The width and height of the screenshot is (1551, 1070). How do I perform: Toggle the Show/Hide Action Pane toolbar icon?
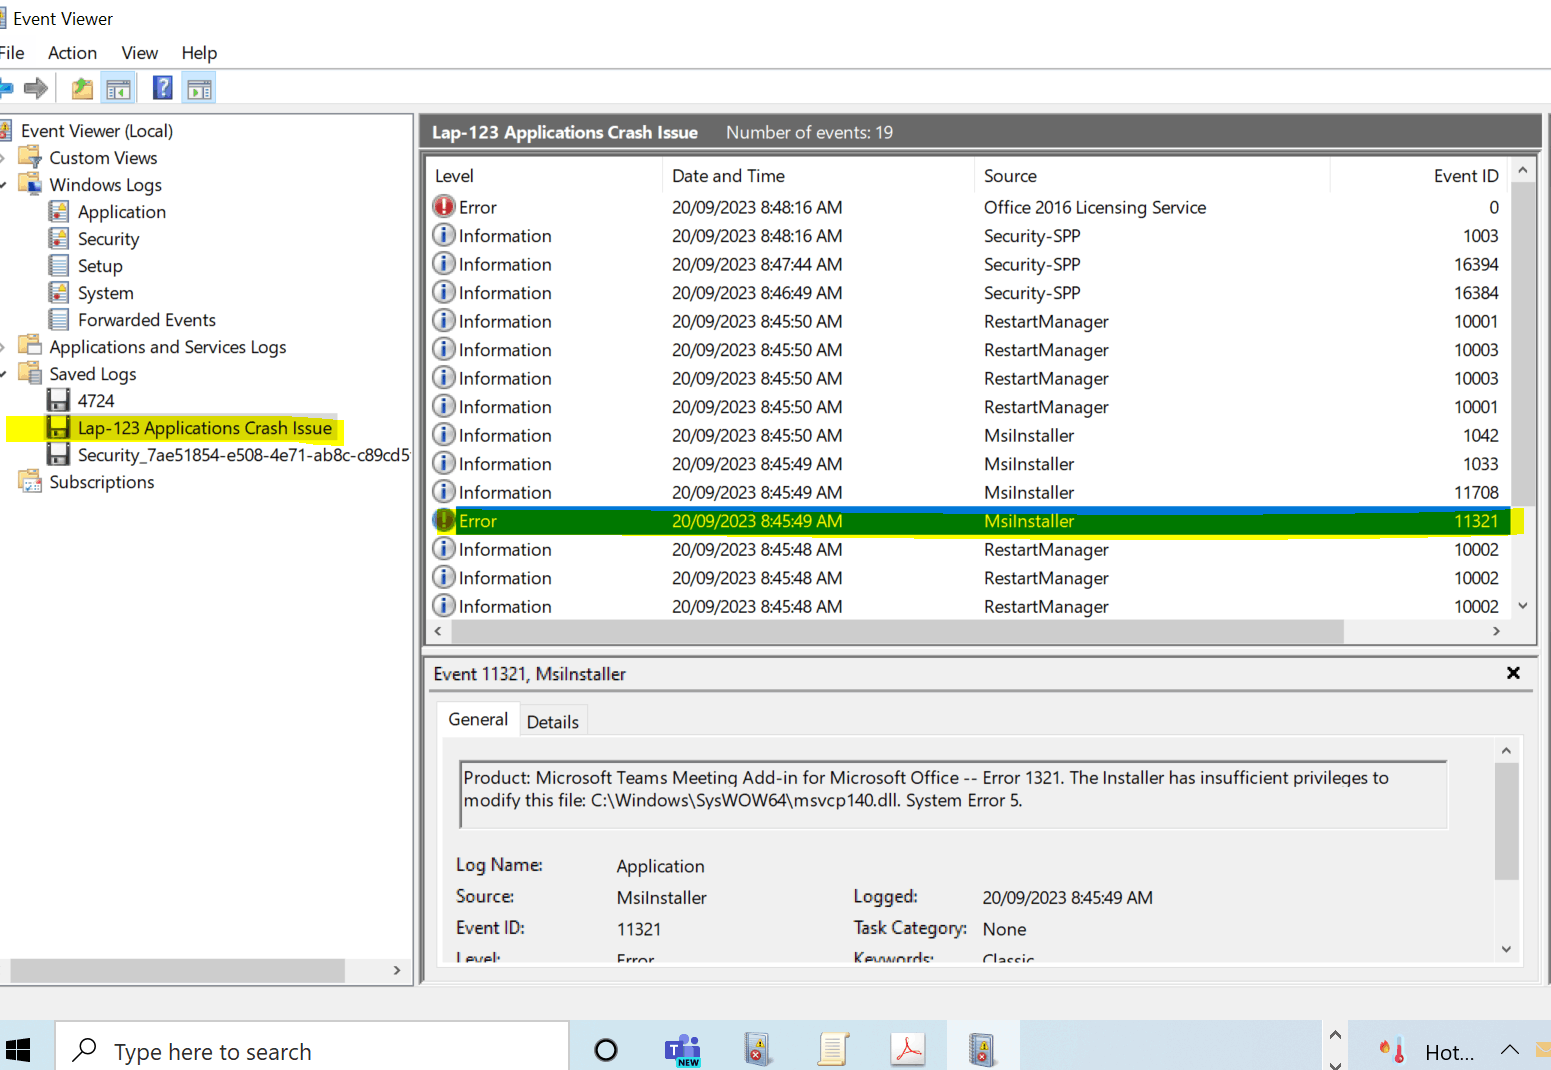pos(199,89)
